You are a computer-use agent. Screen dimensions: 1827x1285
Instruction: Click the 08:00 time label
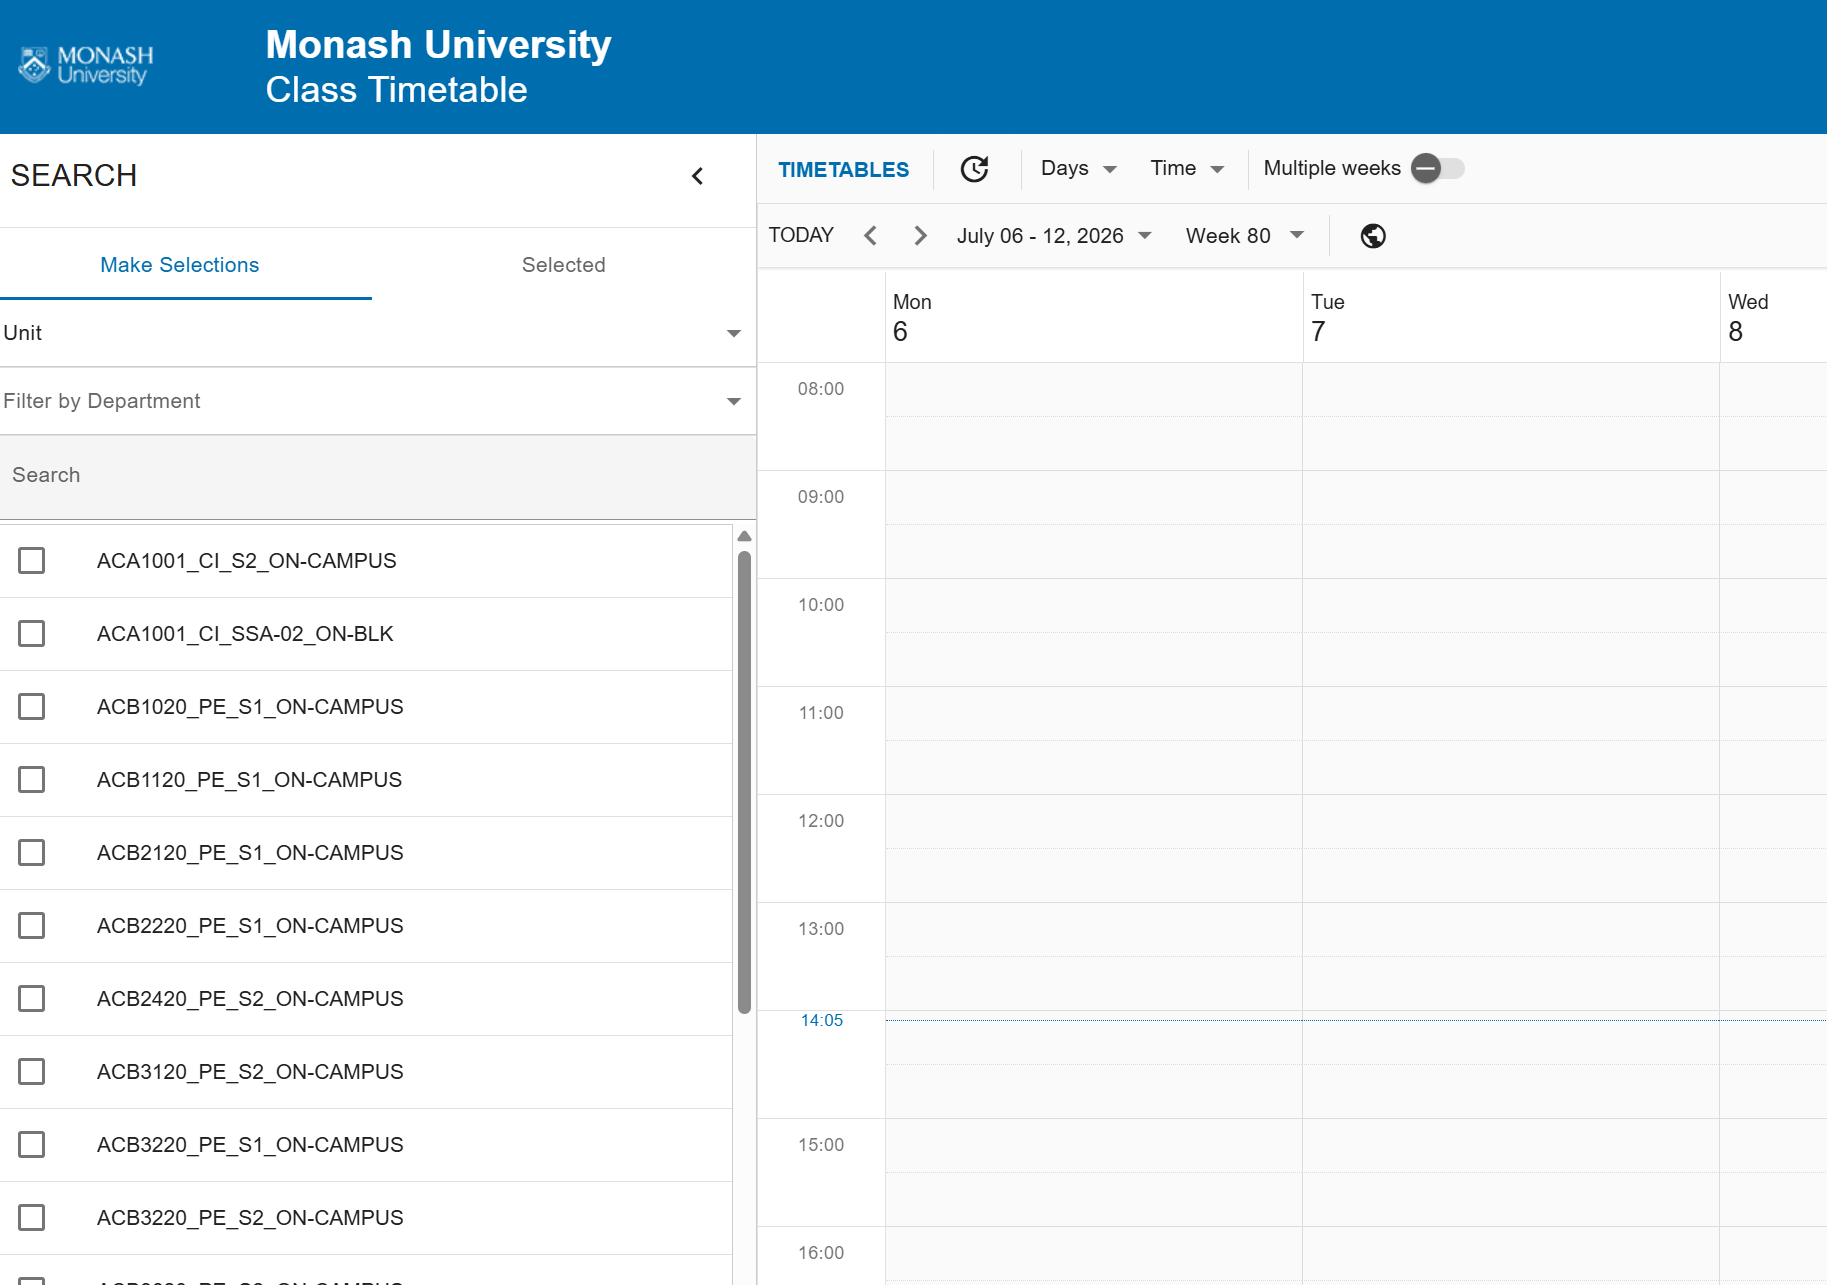[x=821, y=389]
